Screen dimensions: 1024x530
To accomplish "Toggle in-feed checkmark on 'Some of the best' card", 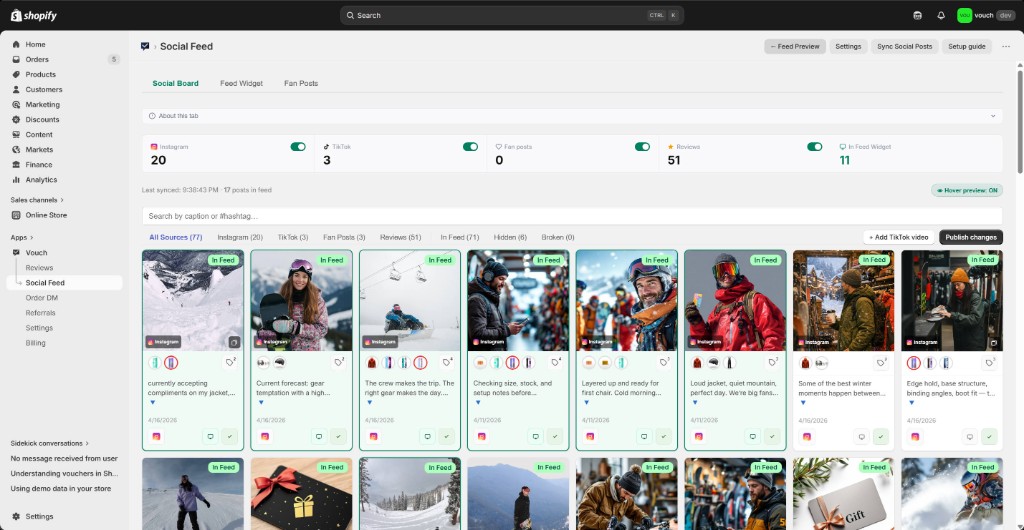I will pyautogui.click(x=880, y=437).
